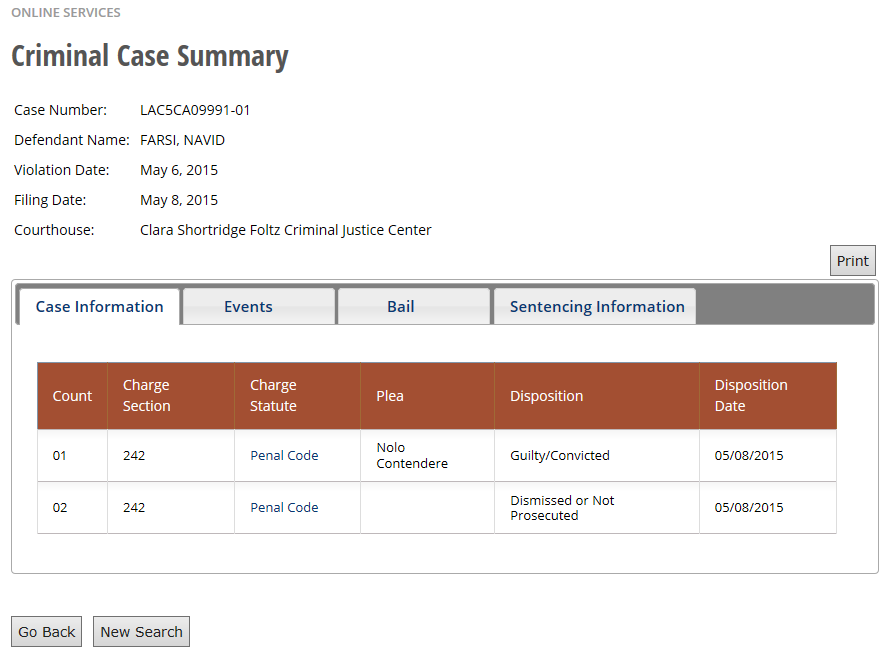
Task: Click violation date May 6, 2015
Action: click(179, 170)
